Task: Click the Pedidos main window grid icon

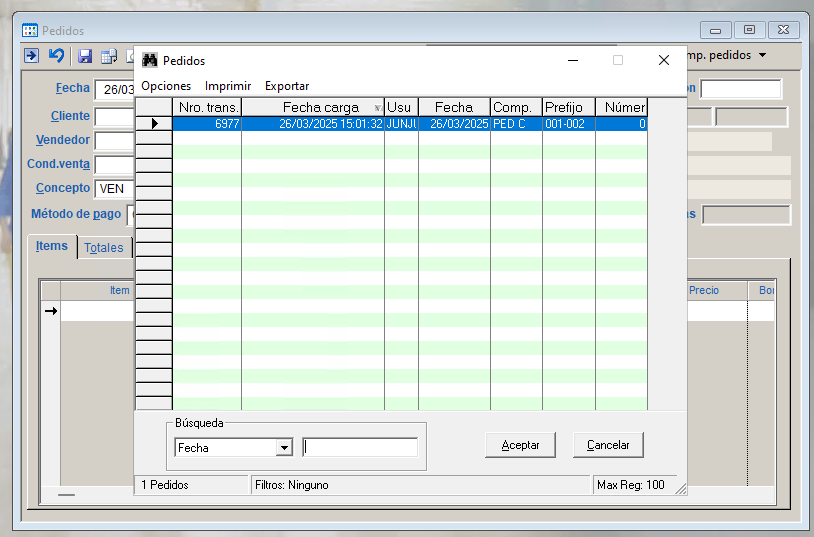Action: 30,31
